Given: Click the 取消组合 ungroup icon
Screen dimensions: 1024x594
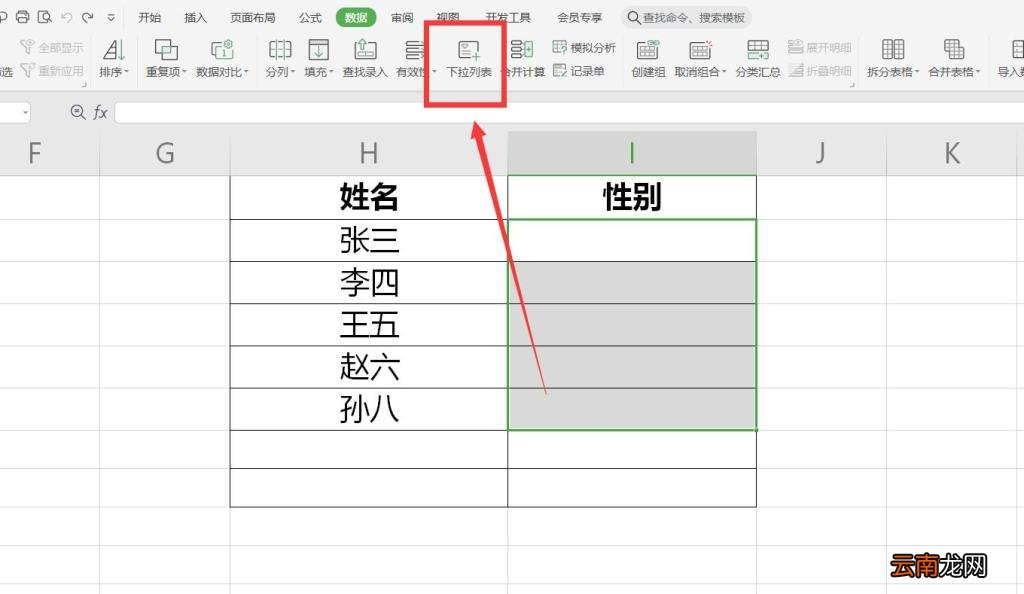Looking at the screenshot, I should coord(699,50).
